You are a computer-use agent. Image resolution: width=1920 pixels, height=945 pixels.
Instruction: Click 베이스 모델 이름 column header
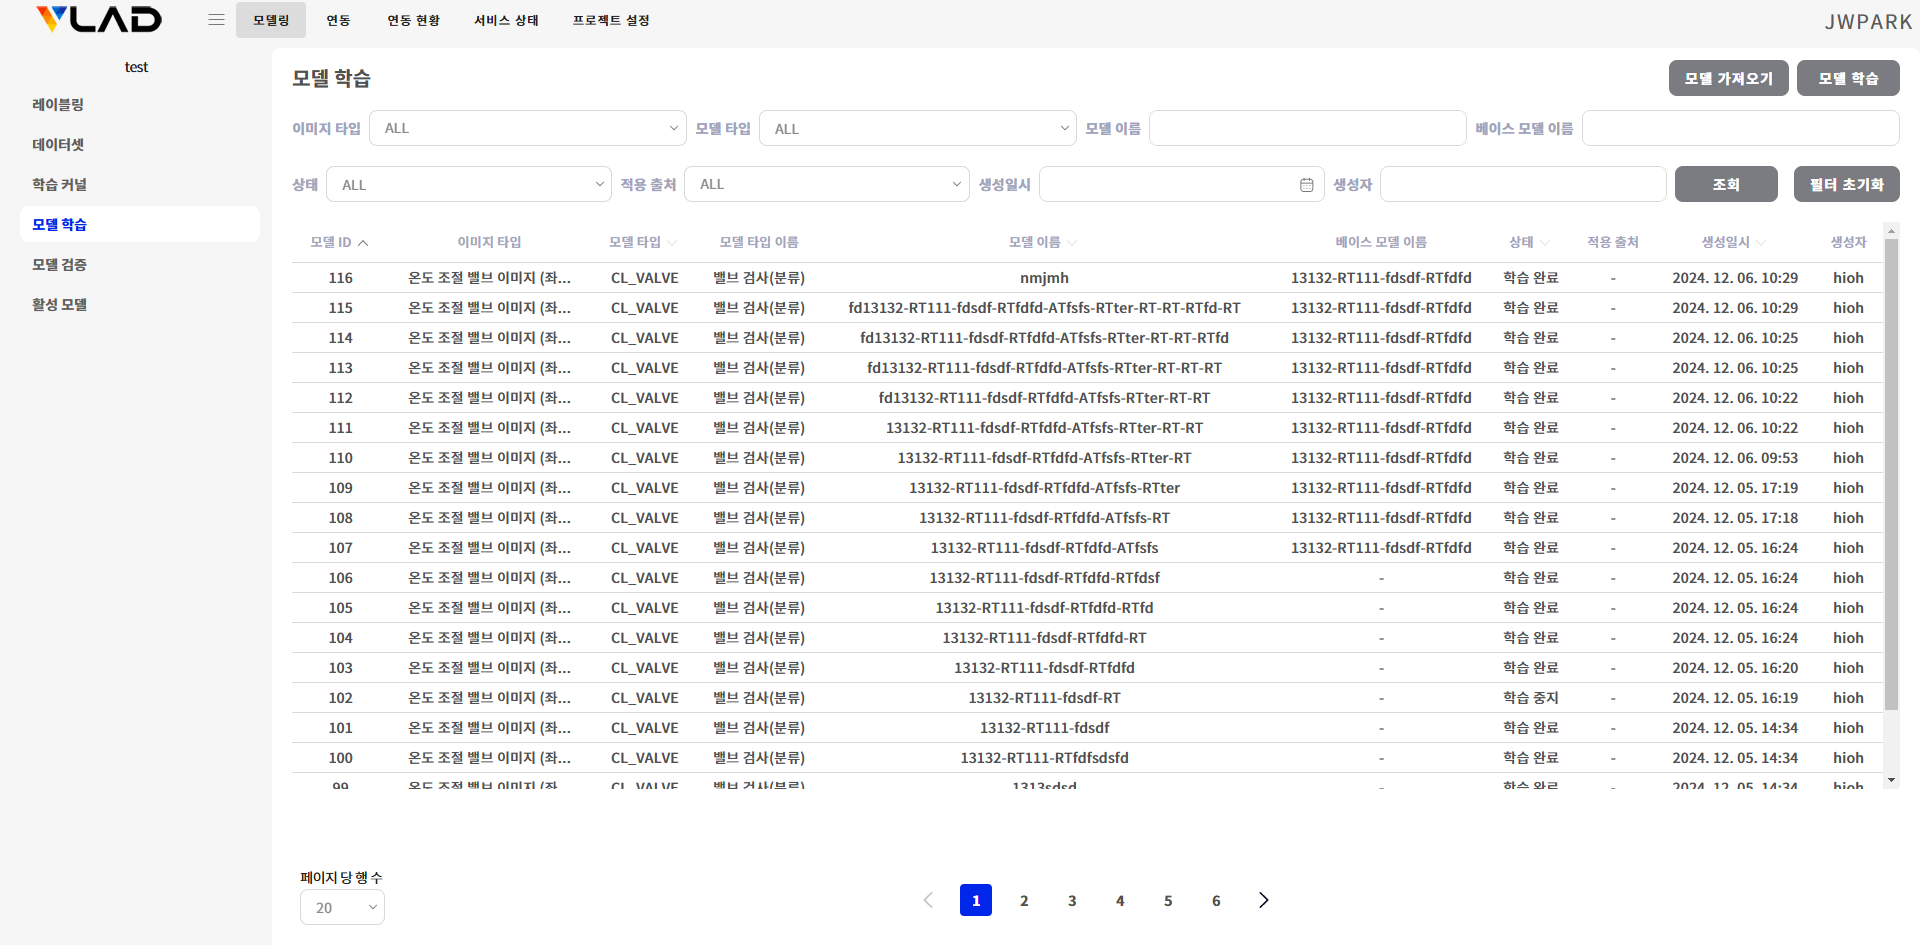pyautogui.click(x=1381, y=242)
